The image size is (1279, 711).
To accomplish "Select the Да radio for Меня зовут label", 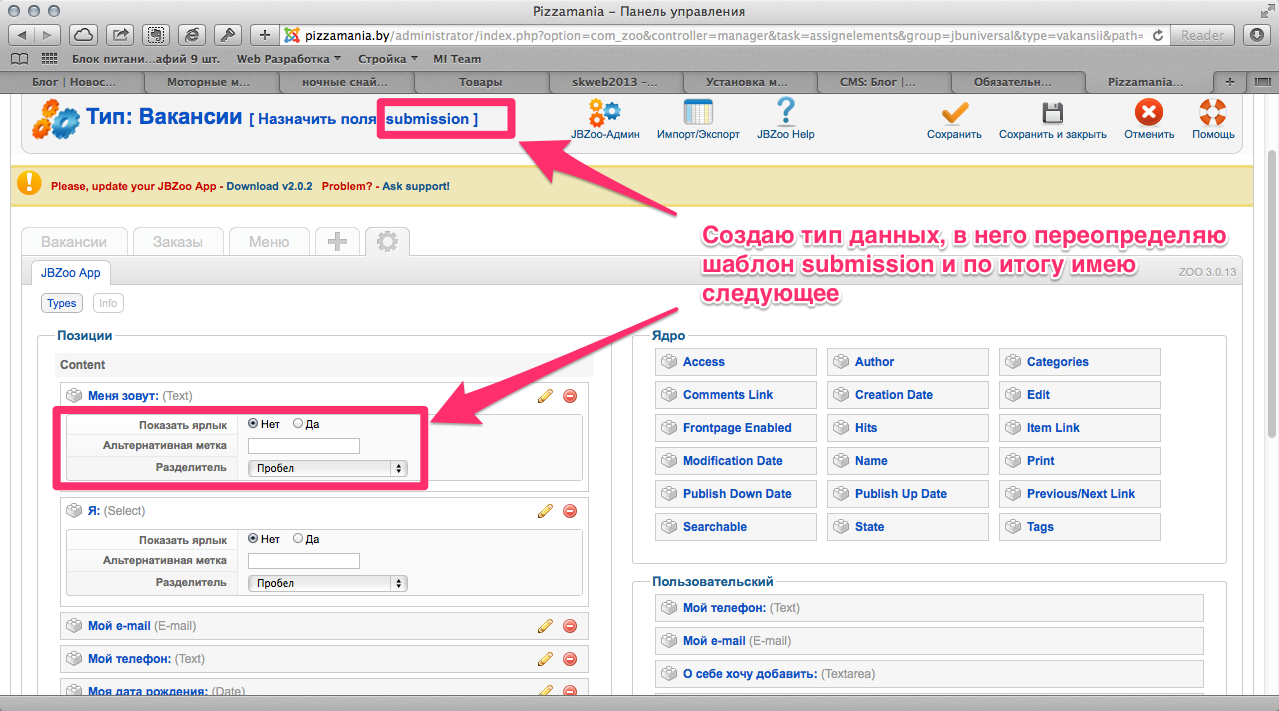I will click(298, 424).
